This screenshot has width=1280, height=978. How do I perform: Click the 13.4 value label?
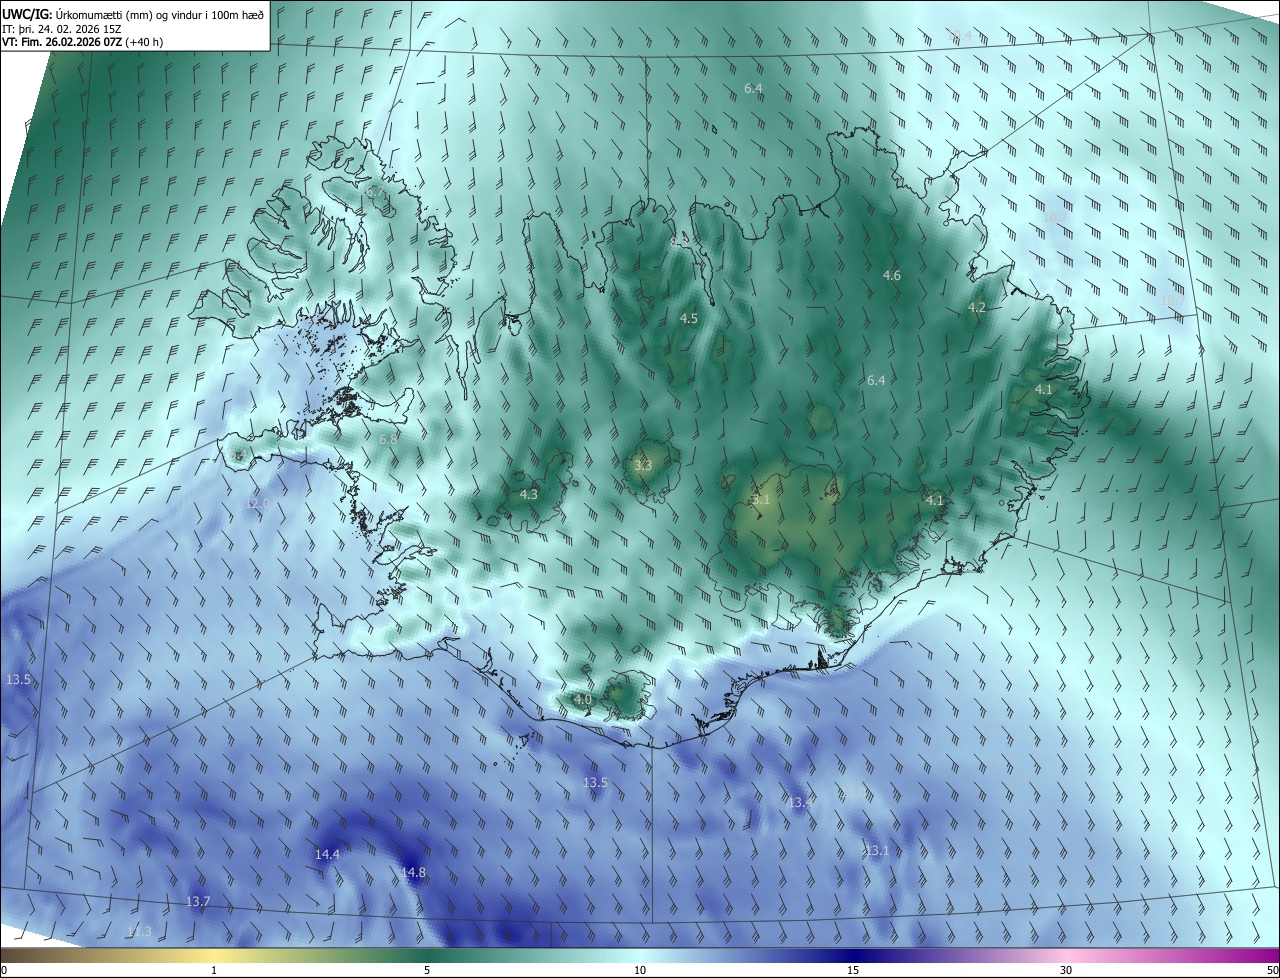800,802
